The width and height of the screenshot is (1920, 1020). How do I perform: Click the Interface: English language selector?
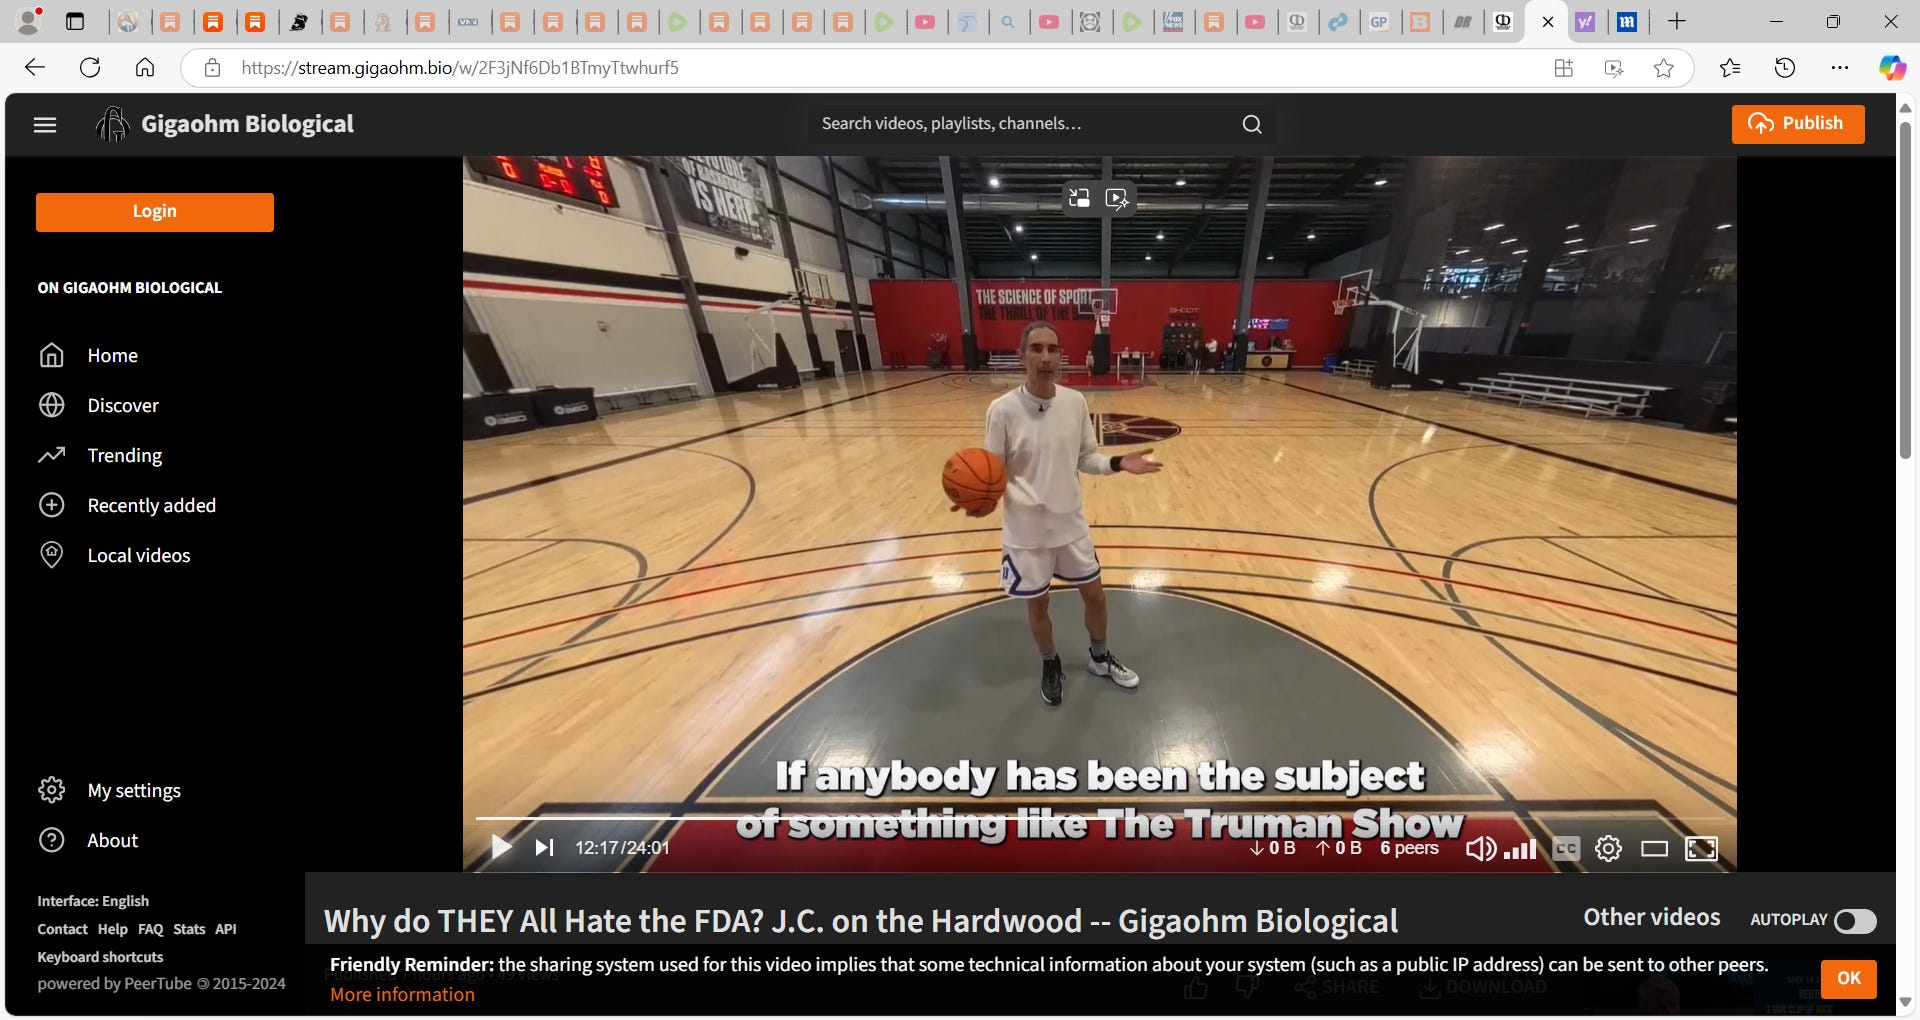pyautogui.click(x=93, y=901)
